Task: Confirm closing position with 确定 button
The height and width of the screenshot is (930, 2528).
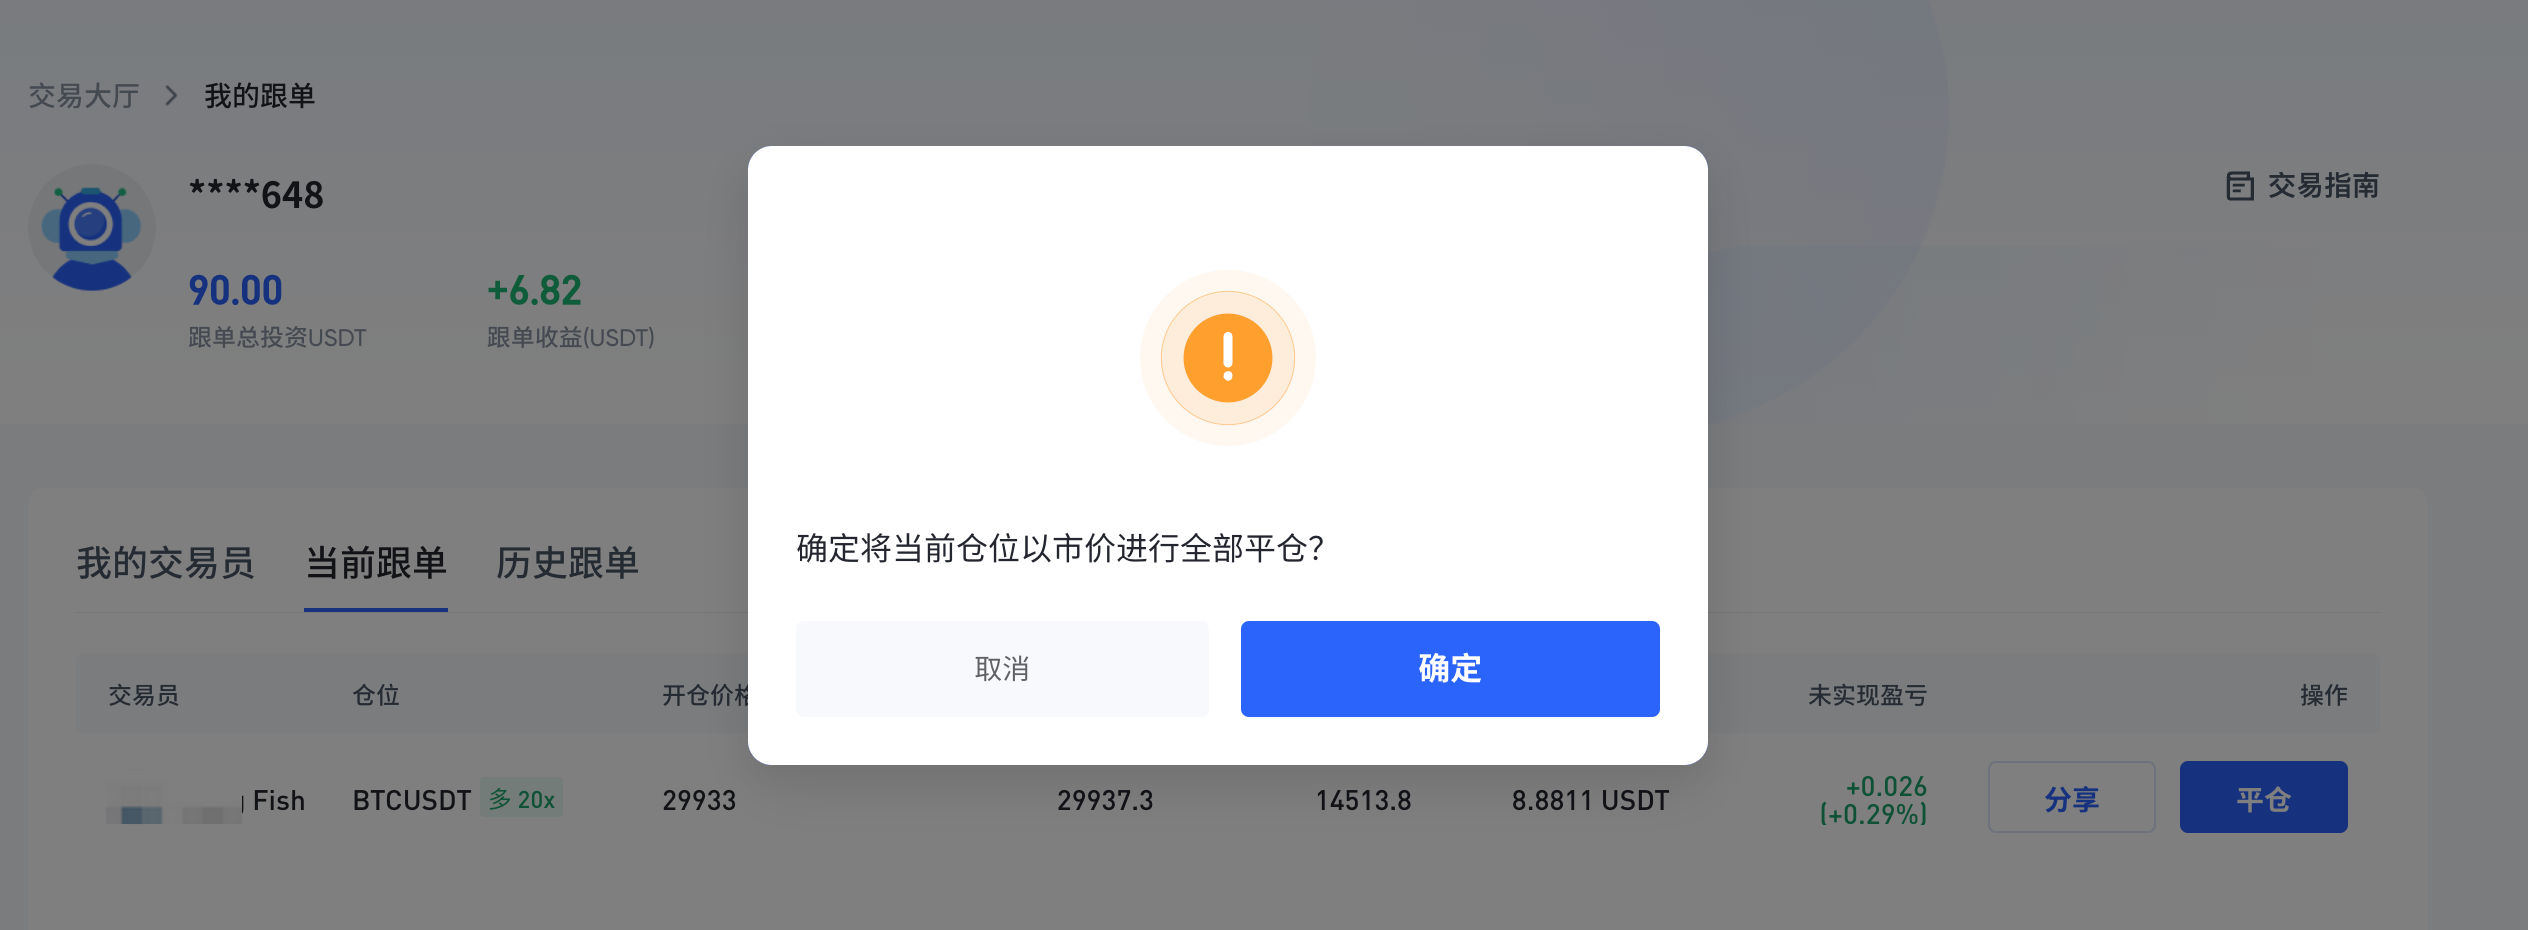Action: (x=1450, y=669)
